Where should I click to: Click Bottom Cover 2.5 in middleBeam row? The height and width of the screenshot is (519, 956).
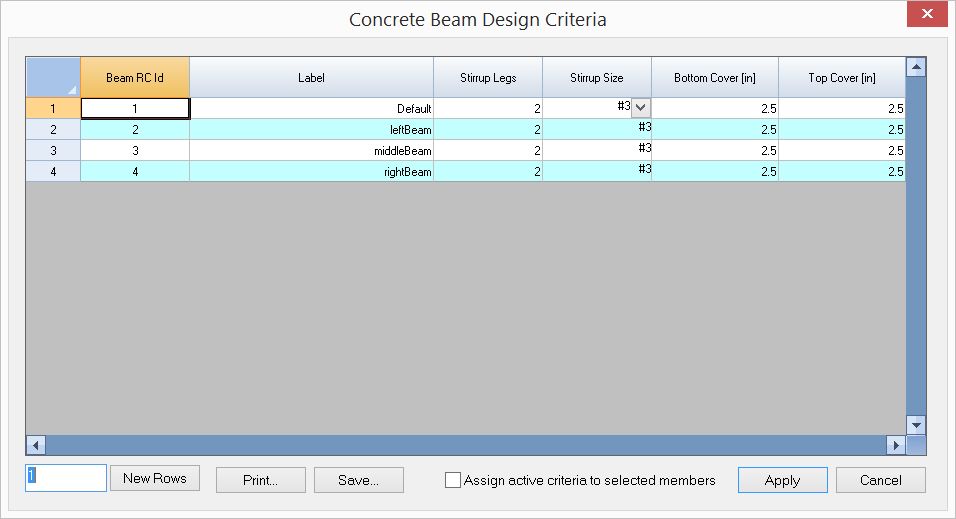pos(715,151)
